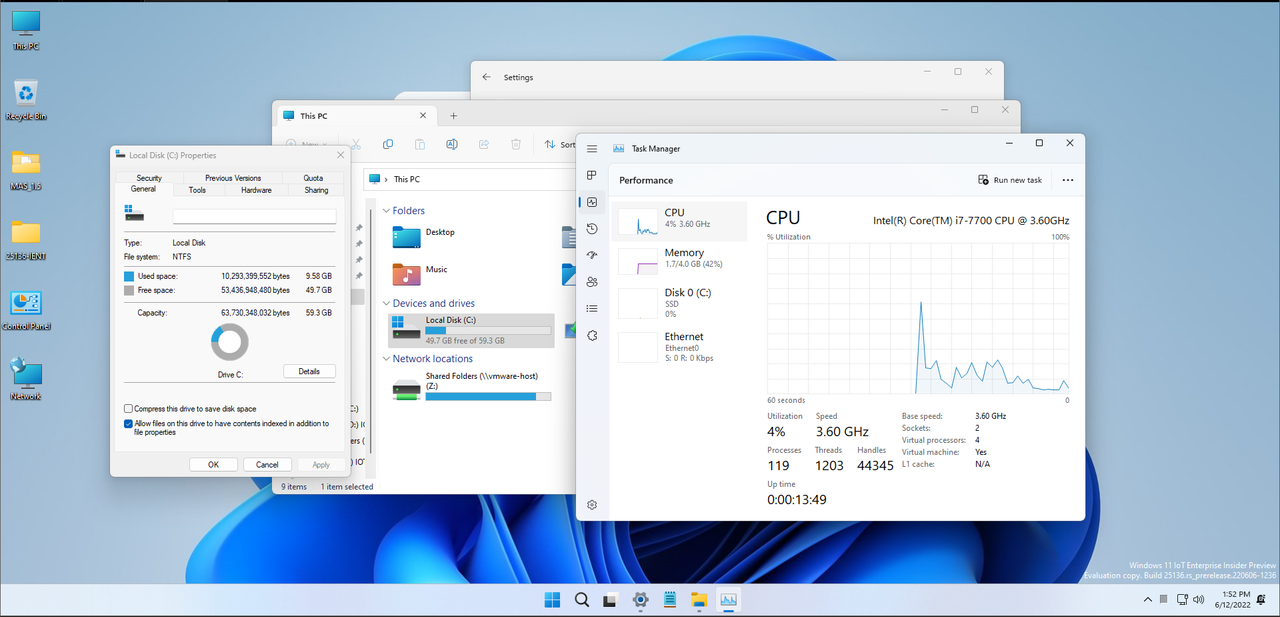
Task: Select the Memory resource in Performance list
Action: (679, 259)
